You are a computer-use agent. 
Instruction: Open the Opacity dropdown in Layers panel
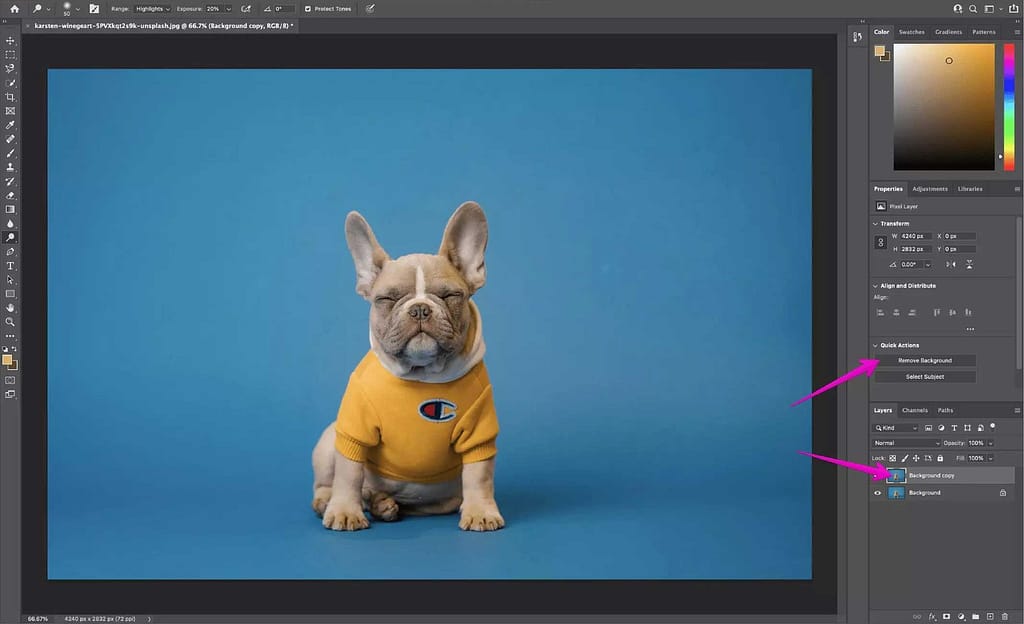pyautogui.click(x=990, y=443)
